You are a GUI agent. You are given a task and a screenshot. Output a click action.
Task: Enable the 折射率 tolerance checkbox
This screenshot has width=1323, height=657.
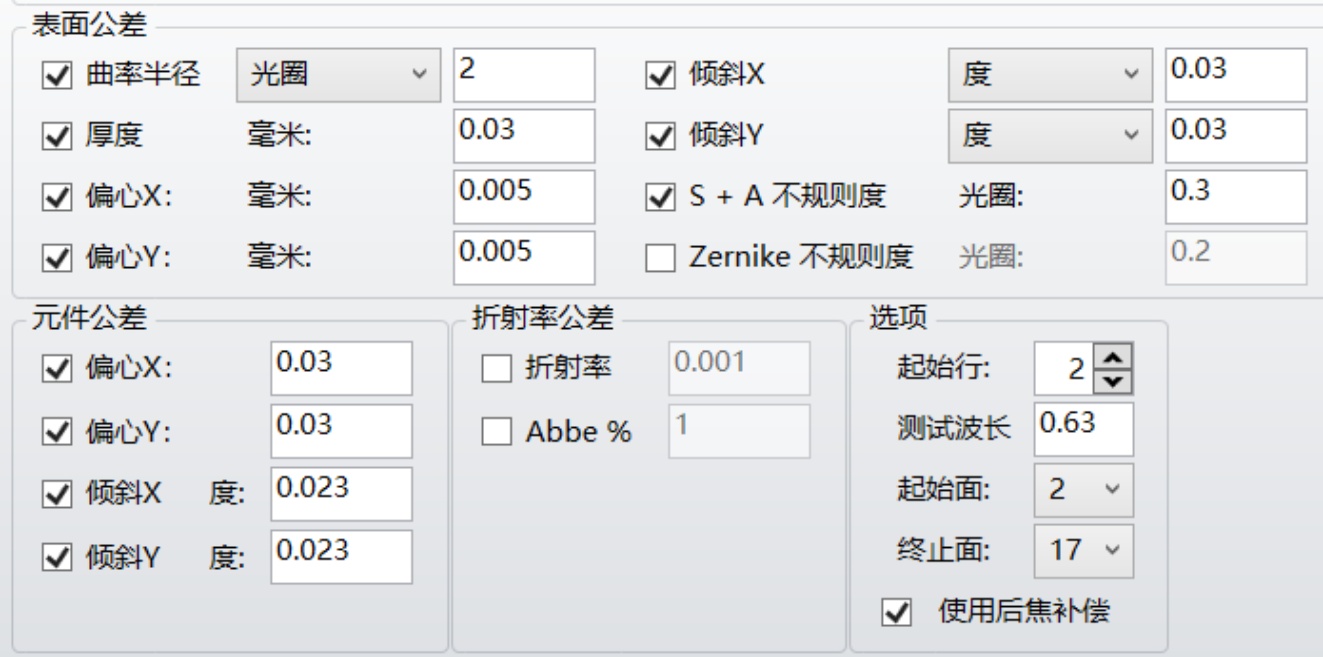point(496,369)
